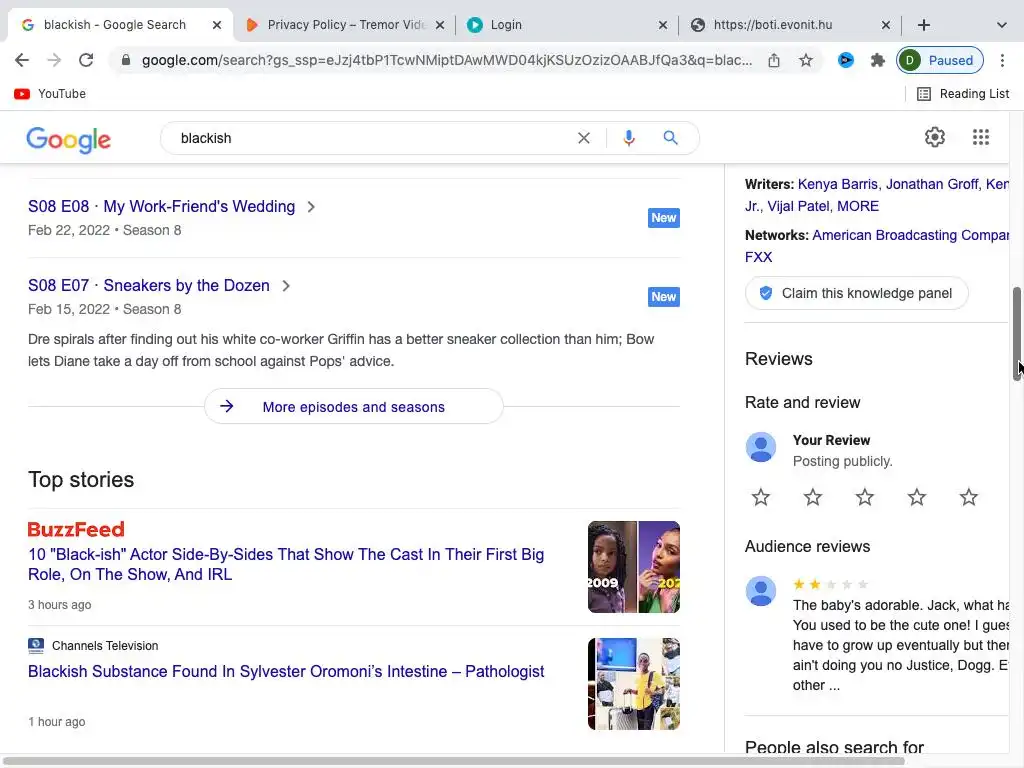Switch to Privacy Policy Tremor Video tab
1024x768 pixels.
(x=345, y=25)
